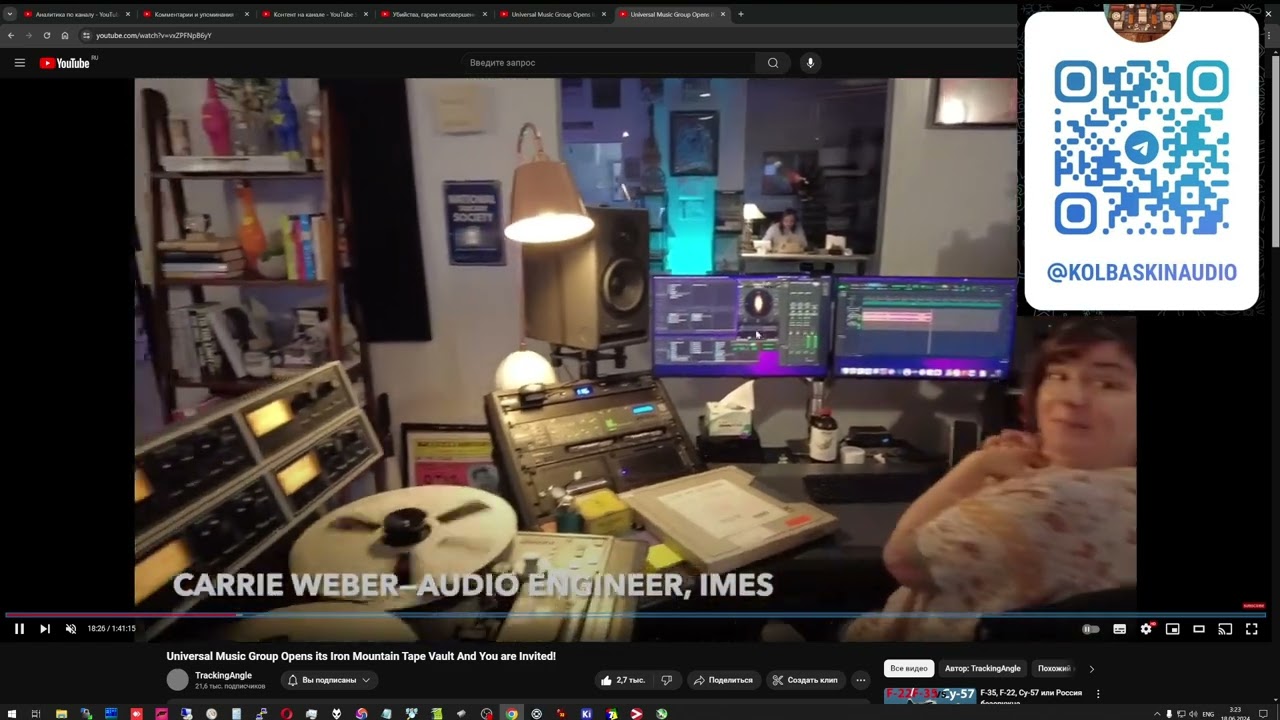Select the Похожий filter chip

pyautogui.click(x=1054, y=668)
